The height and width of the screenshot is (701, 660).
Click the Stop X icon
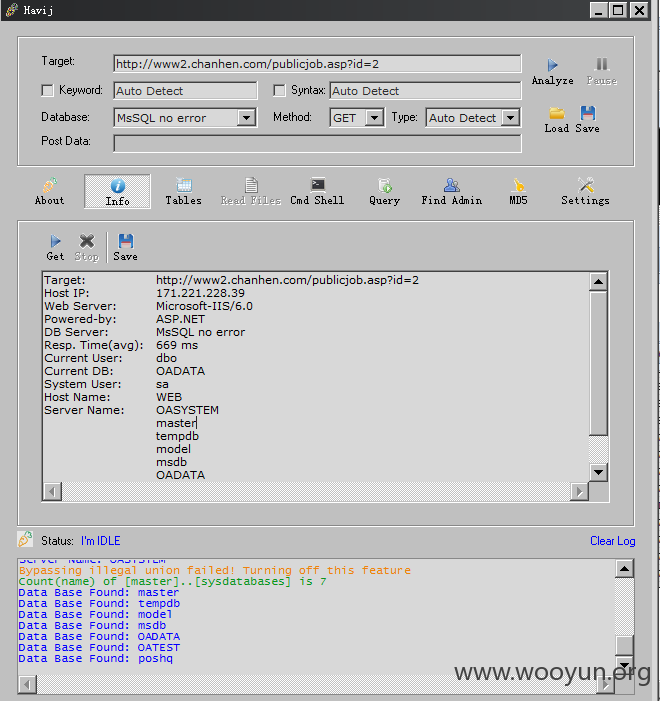[87, 241]
